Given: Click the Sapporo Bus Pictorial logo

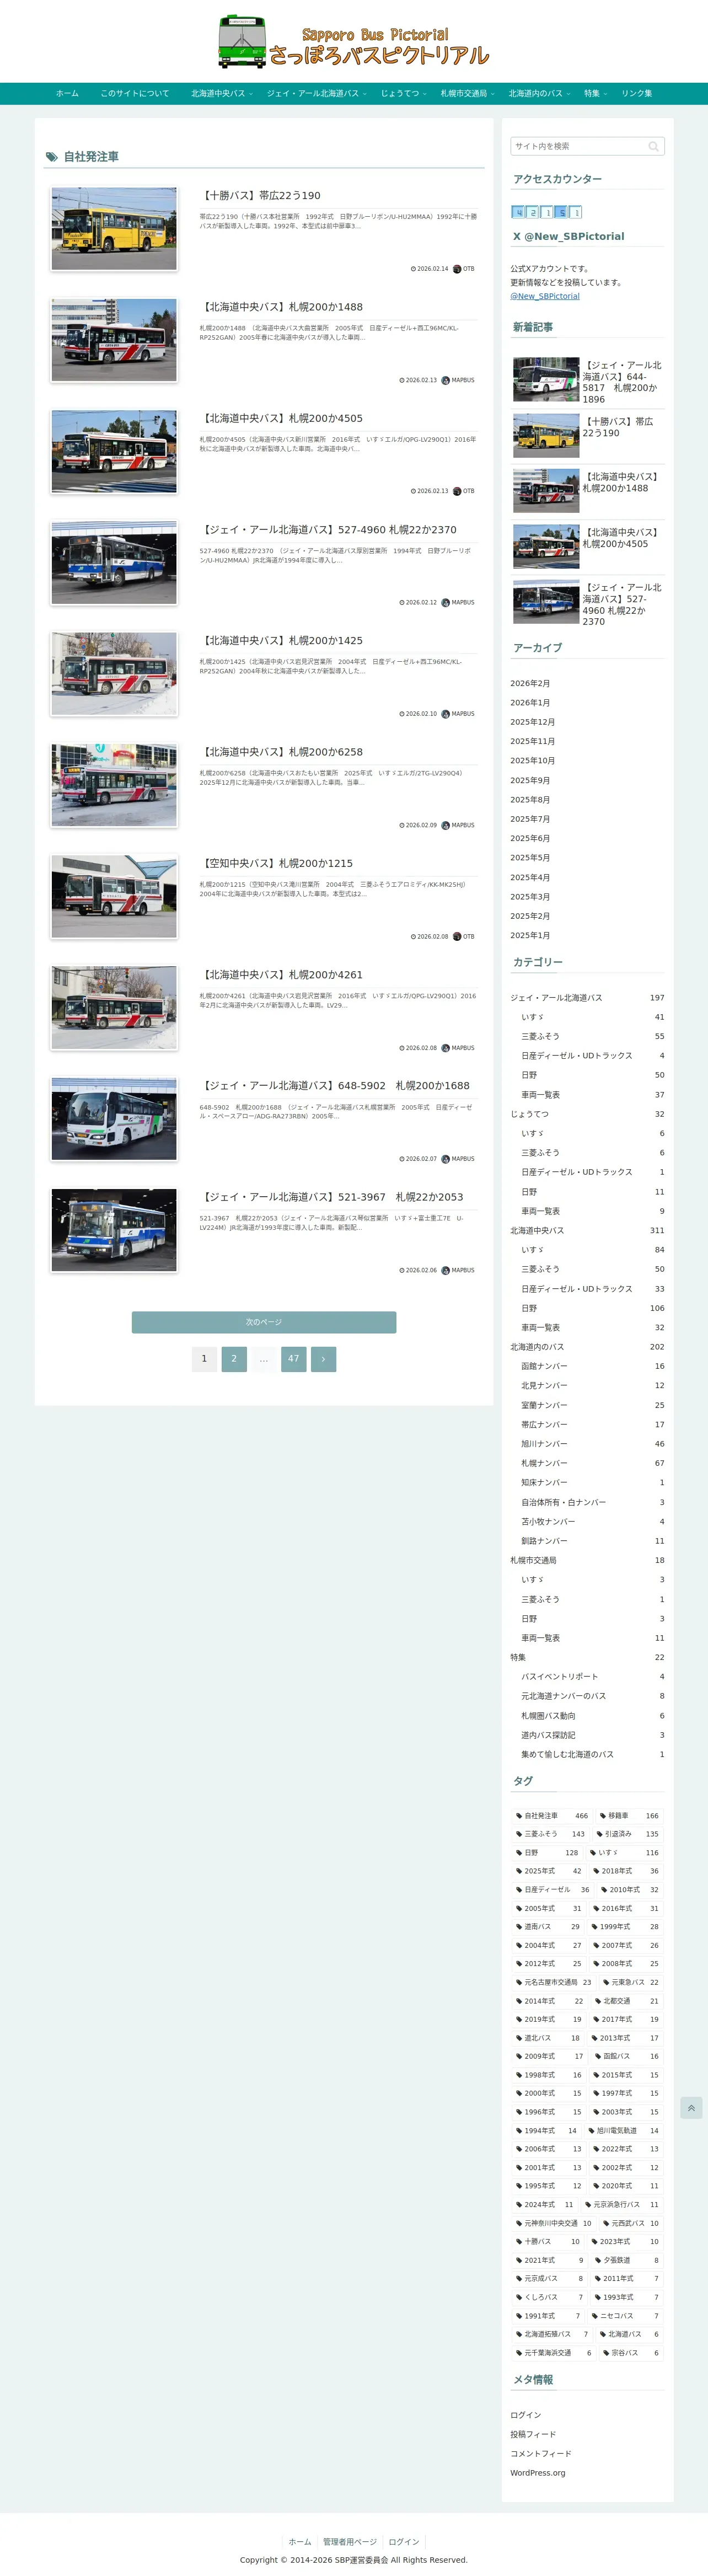Looking at the screenshot, I should pos(353,42).
